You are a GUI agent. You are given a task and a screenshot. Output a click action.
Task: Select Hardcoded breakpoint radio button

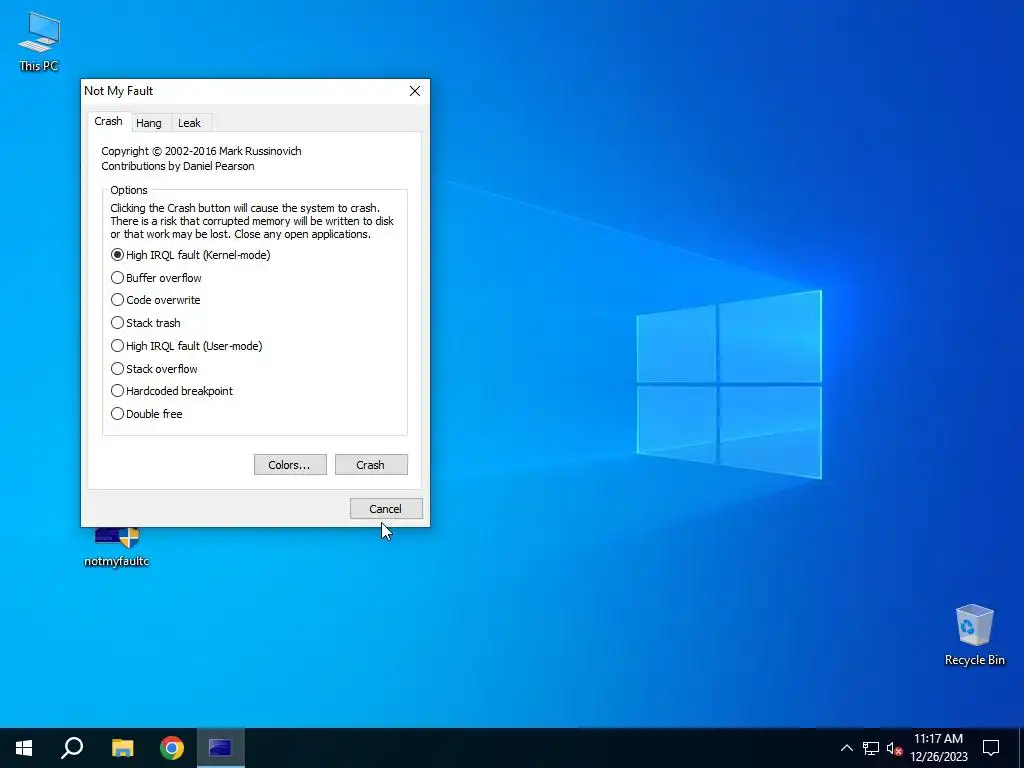pyautogui.click(x=172, y=391)
